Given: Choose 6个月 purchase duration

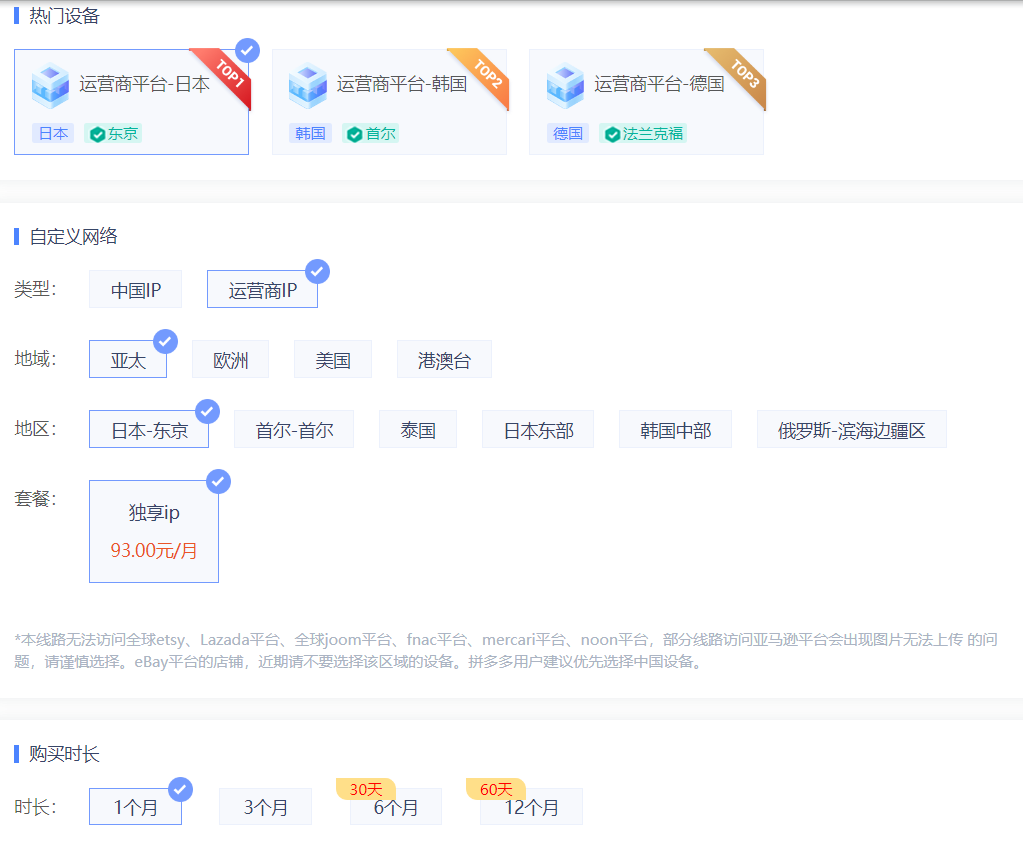Looking at the screenshot, I should 396,806.
